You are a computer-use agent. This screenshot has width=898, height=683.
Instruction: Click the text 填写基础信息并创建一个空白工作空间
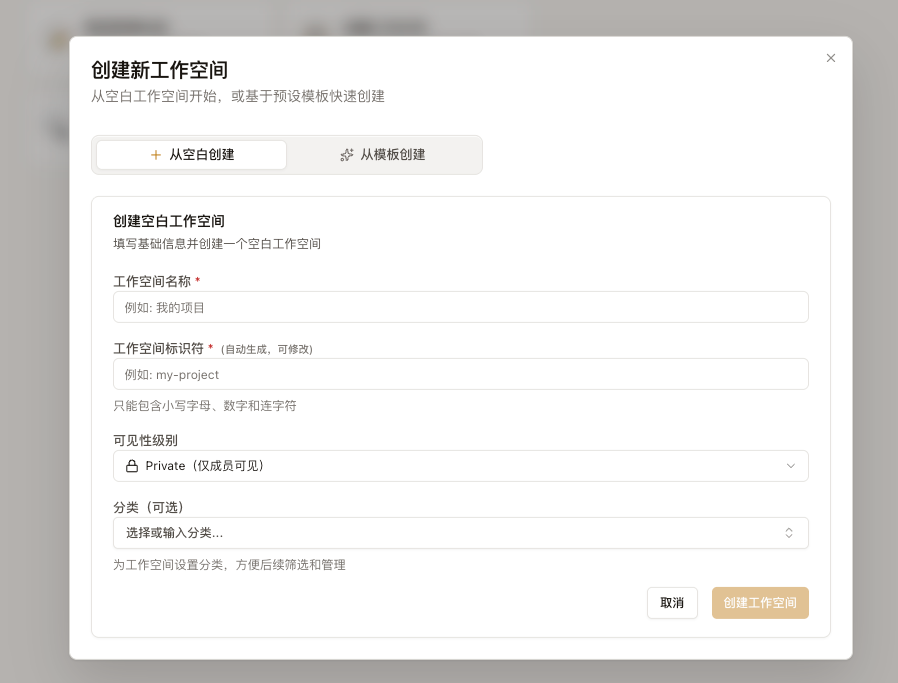(217, 244)
